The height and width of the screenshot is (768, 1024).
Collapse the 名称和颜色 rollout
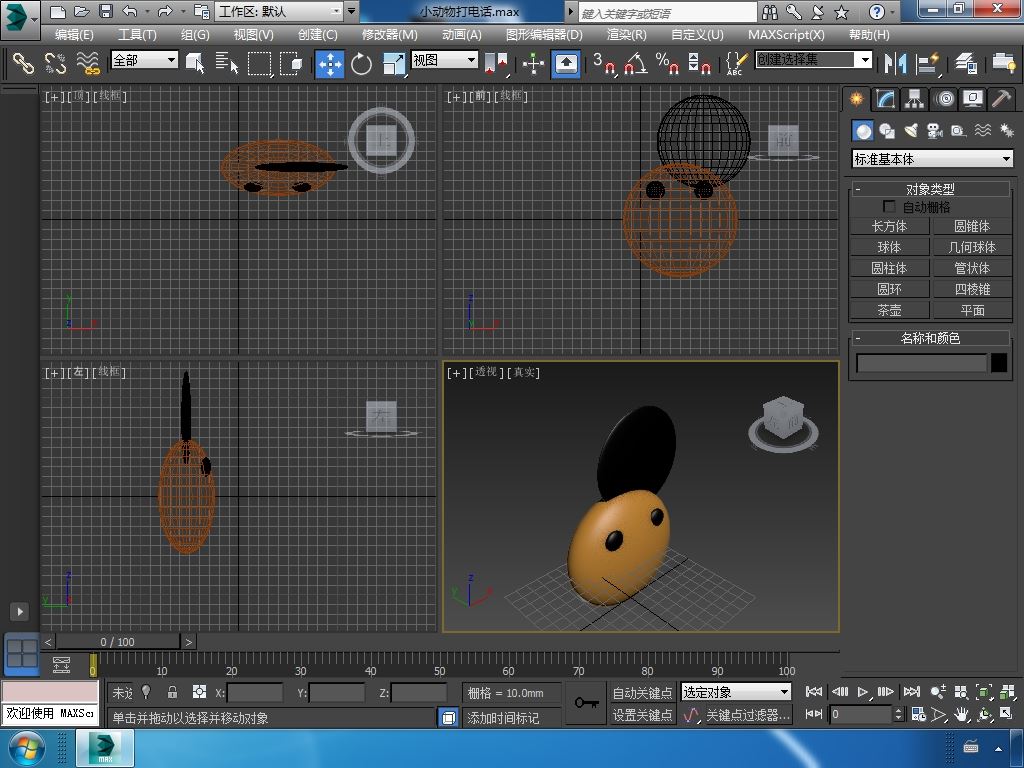pos(930,338)
